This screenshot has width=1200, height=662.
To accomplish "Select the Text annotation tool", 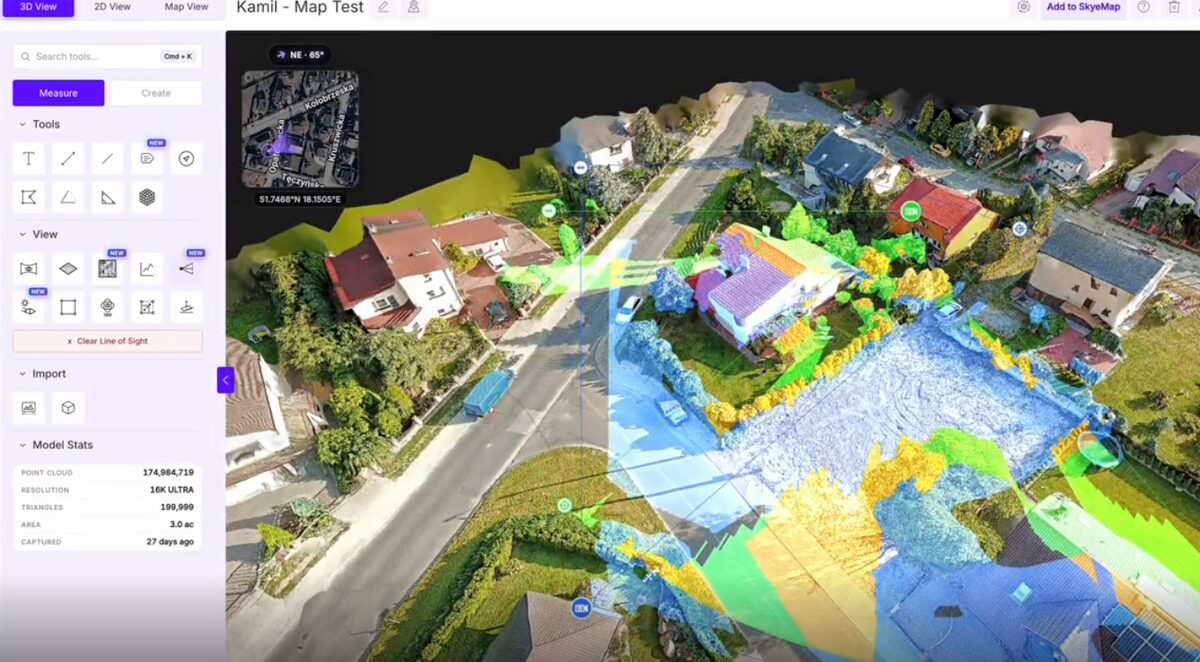I will (x=29, y=158).
